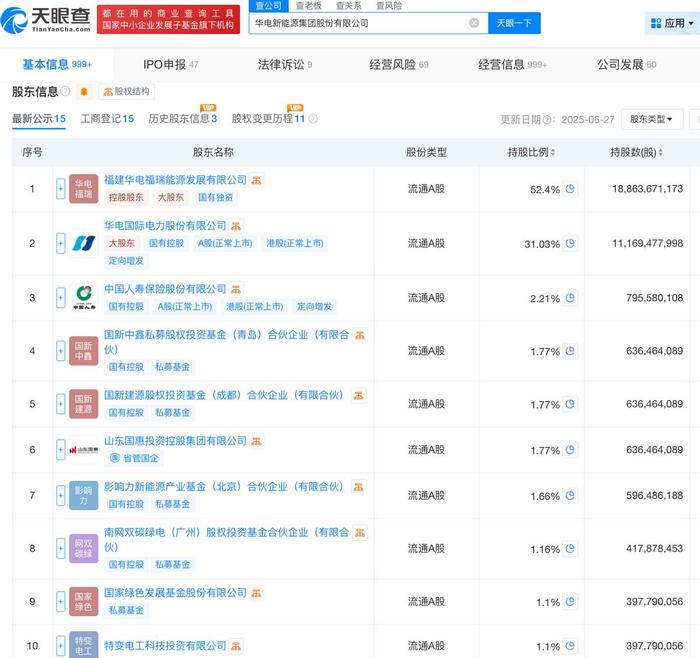
Task: Select 历史股东信息 3 sub-tab
Action: 183,119
